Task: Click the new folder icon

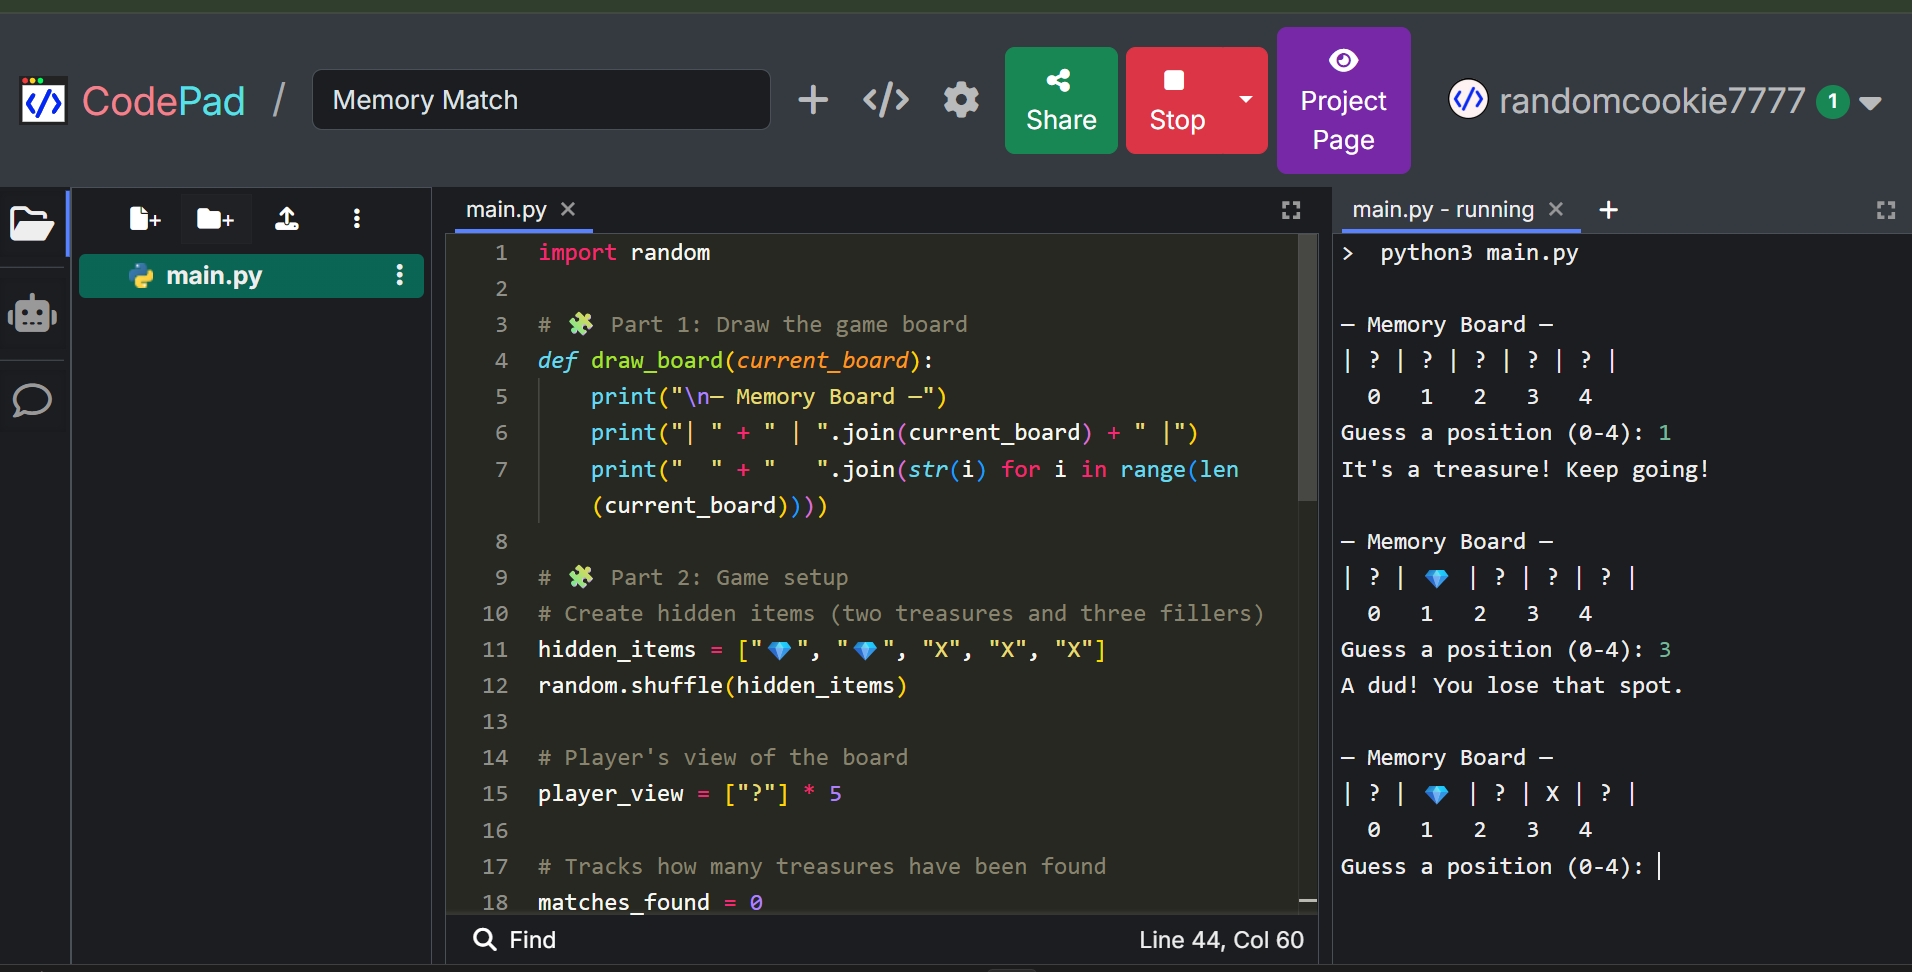Action: click(x=215, y=218)
